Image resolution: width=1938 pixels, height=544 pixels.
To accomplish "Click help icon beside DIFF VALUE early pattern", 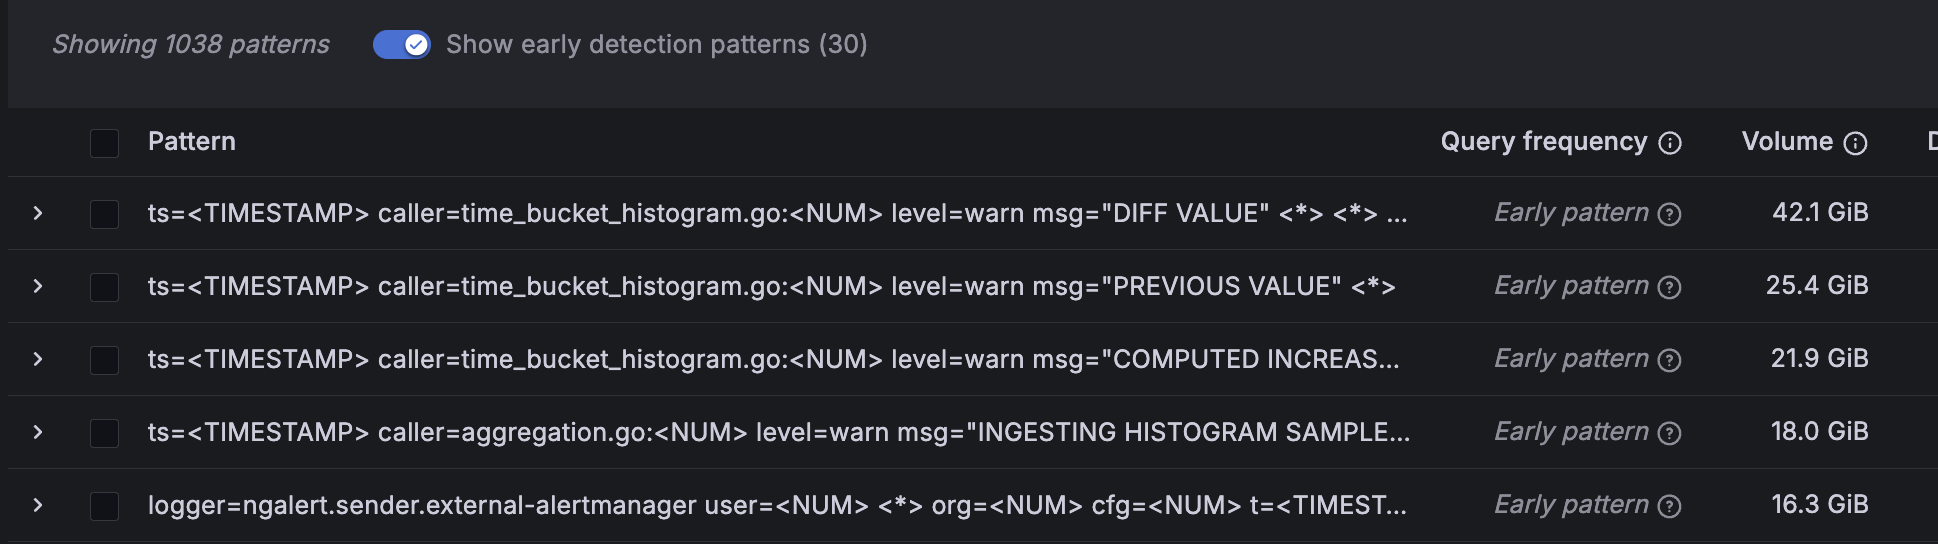I will coord(1669,214).
